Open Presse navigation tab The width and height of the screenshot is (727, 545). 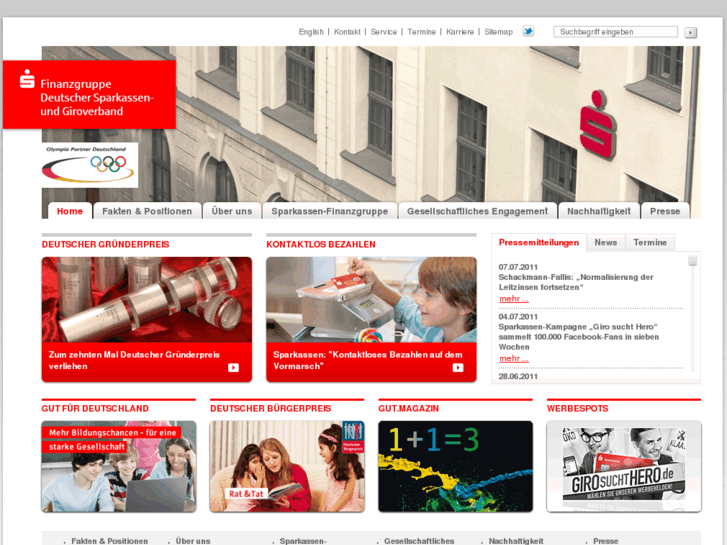tap(665, 211)
